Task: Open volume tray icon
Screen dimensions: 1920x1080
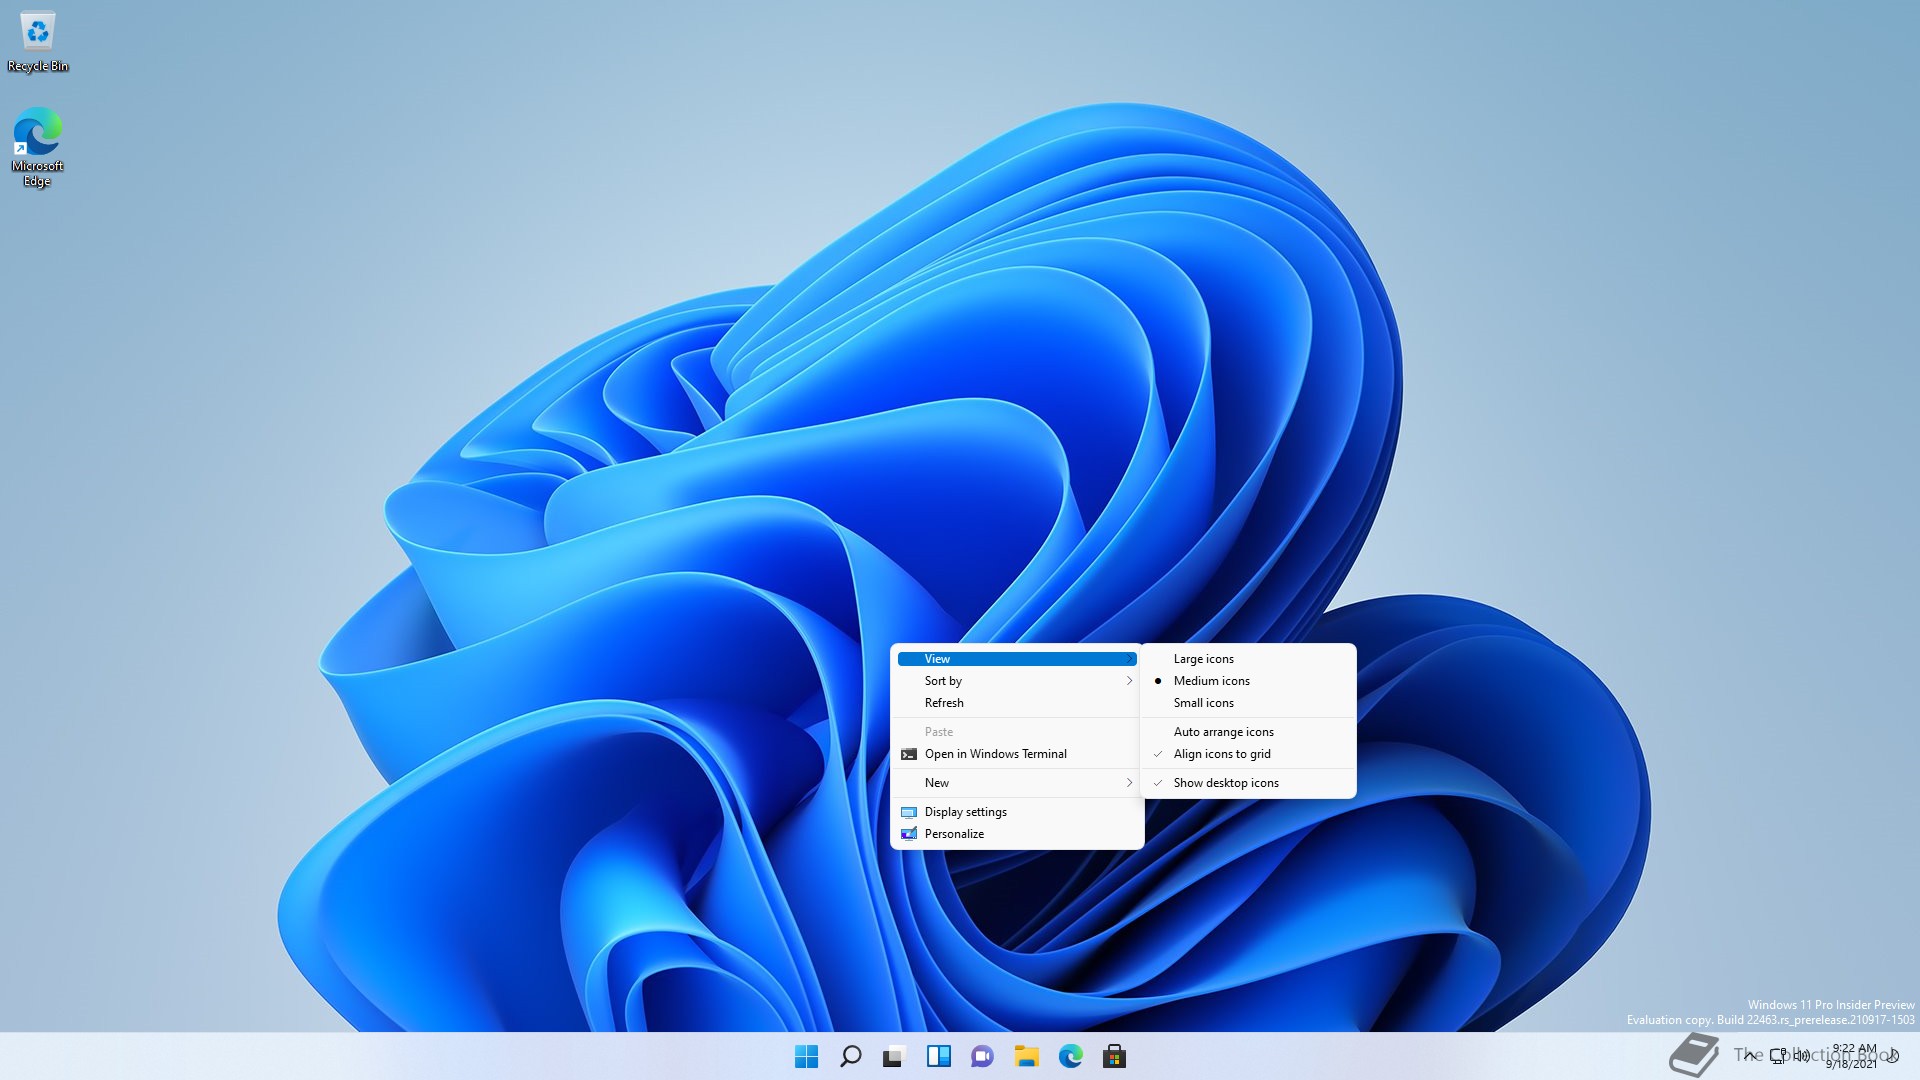Action: [x=1801, y=1056]
